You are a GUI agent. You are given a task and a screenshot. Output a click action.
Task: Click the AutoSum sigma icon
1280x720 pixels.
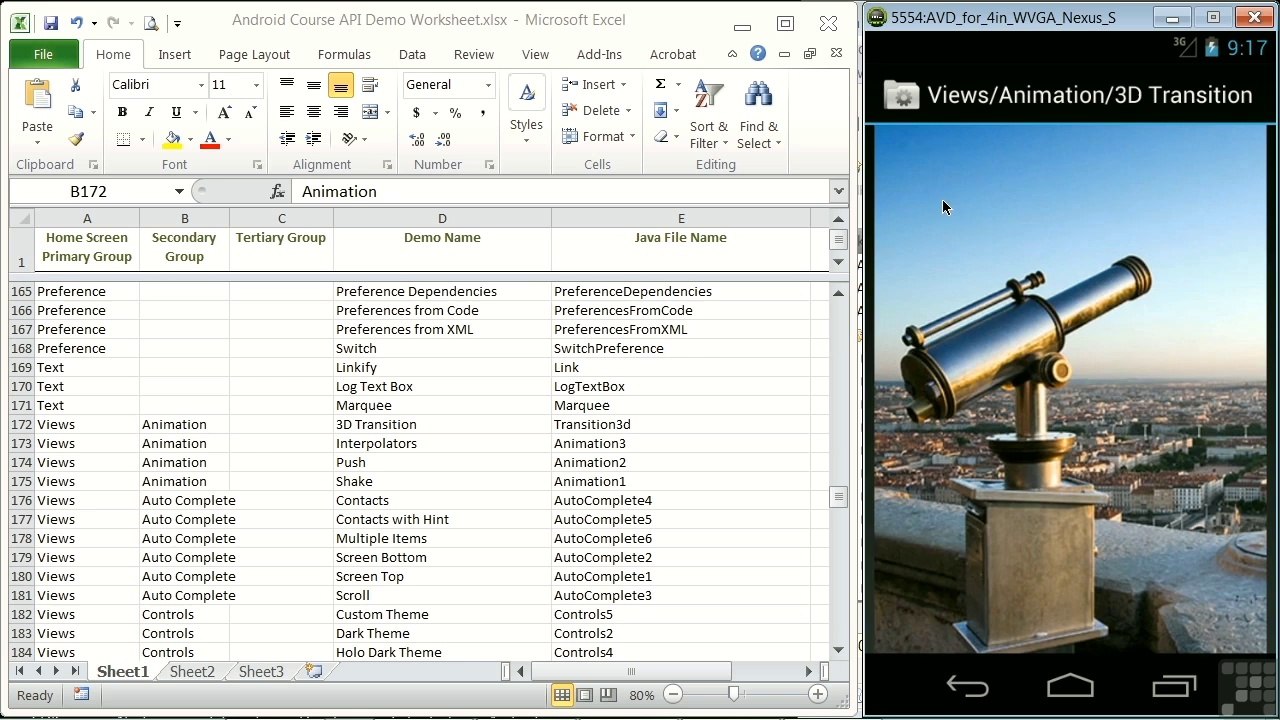[x=660, y=84]
